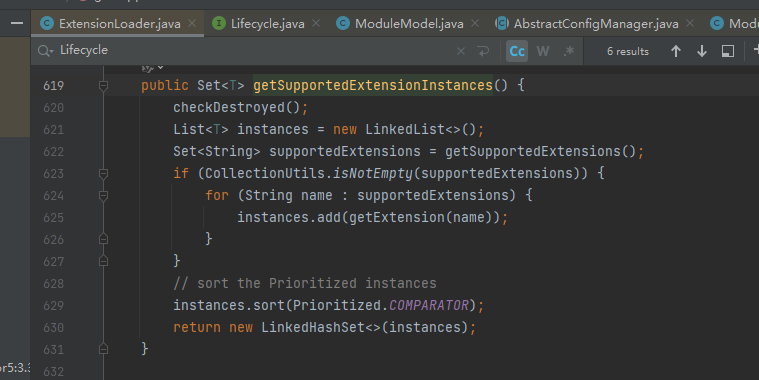This screenshot has height=380, width=759.
Task: Click the class icon on ModuleModel.java tab
Action: tap(343, 23)
